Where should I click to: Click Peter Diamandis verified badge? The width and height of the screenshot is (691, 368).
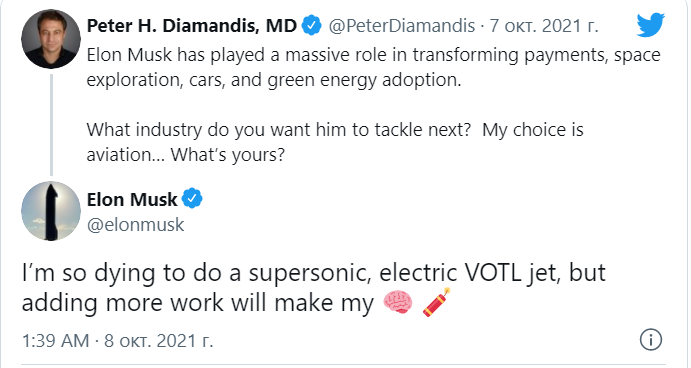[312, 25]
